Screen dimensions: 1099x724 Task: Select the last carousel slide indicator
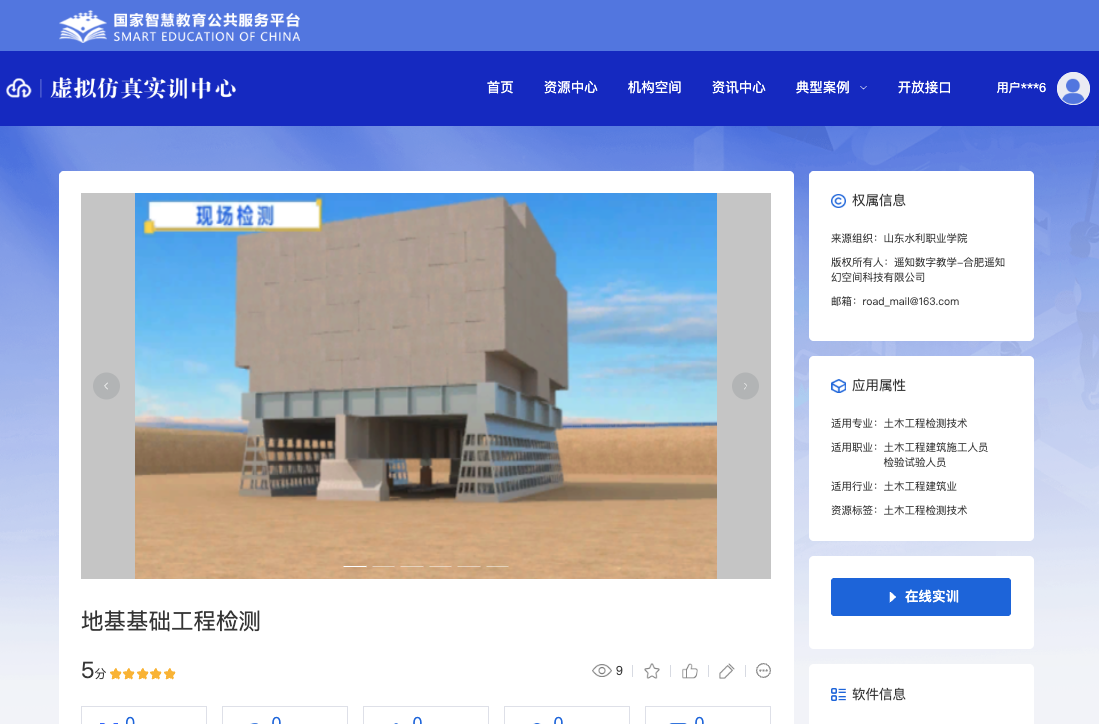pyautogui.click(x=497, y=566)
